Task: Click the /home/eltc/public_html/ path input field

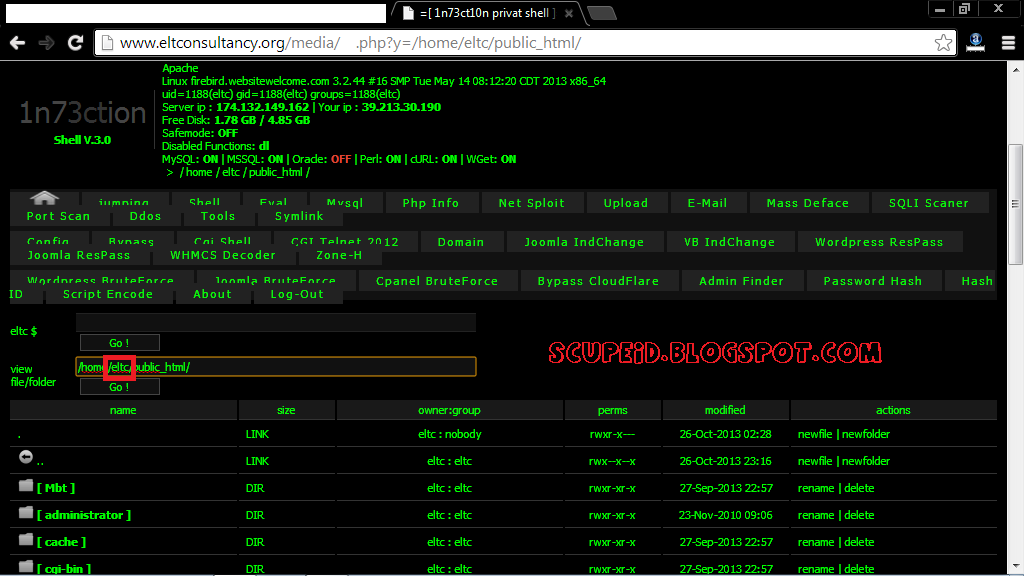Action: 275,366
